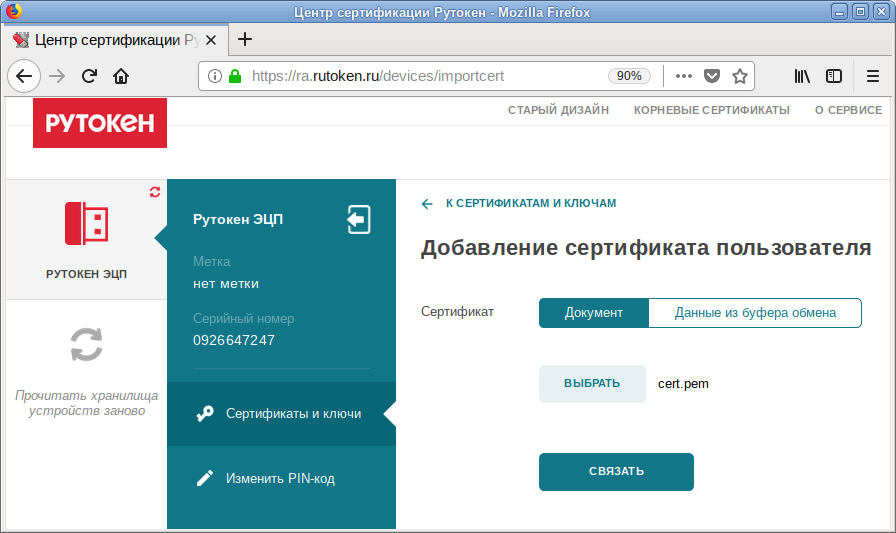896x533 pixels.
Task: Select the red Рутокен ЭЦП device icon
Action: coord(86,223)
